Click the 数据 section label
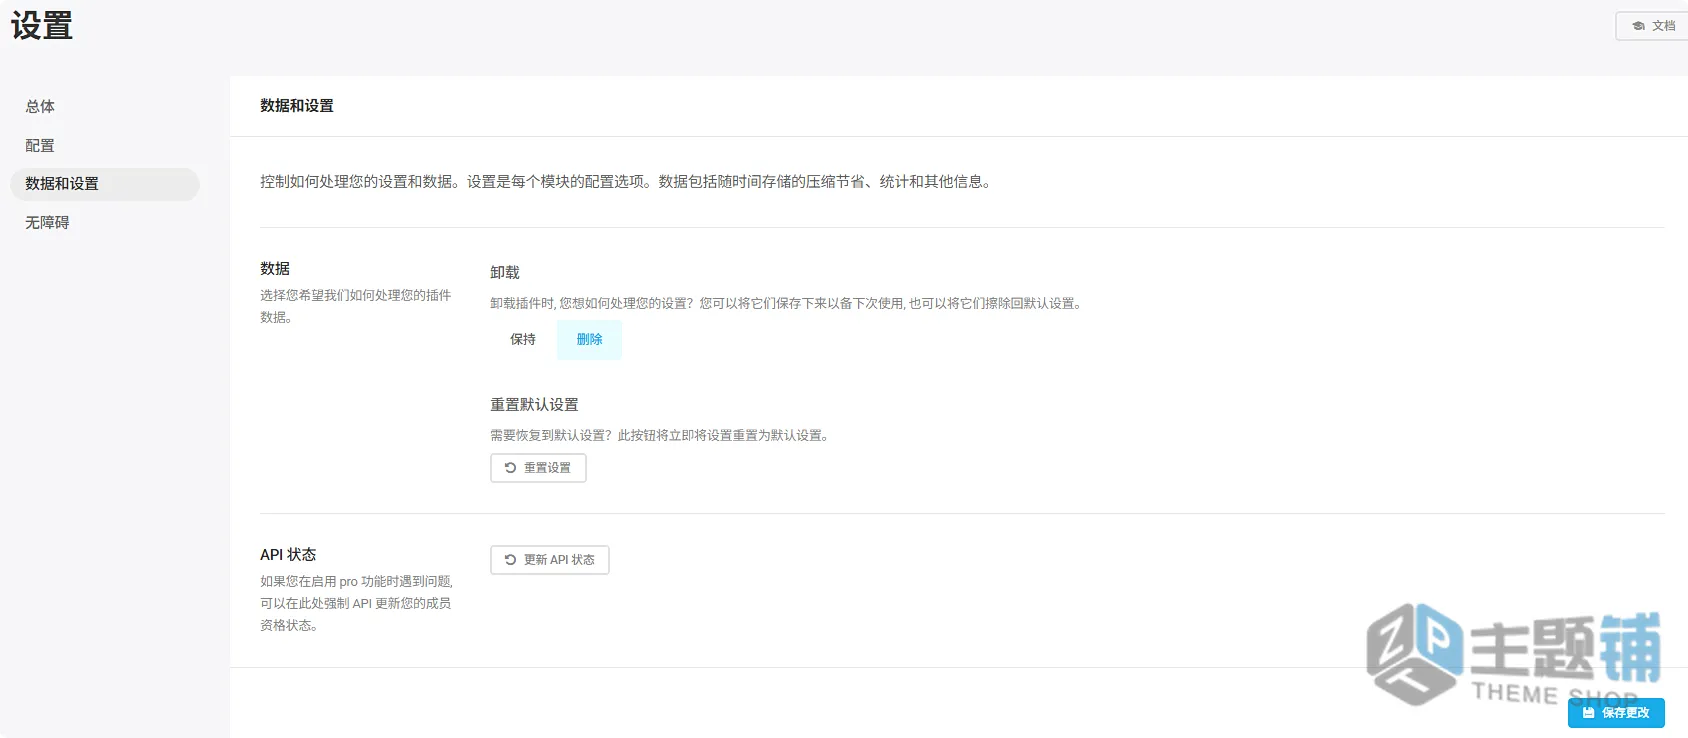Screen dimensions: 1688x738 pyautogui.click(x=275, y=269)
